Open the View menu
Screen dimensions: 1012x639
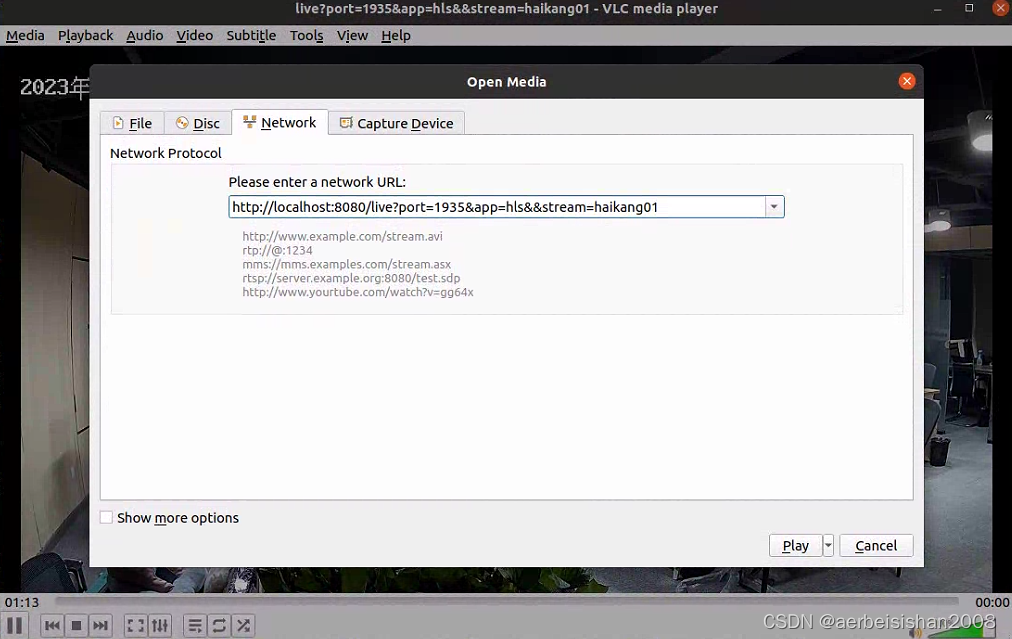352,36
